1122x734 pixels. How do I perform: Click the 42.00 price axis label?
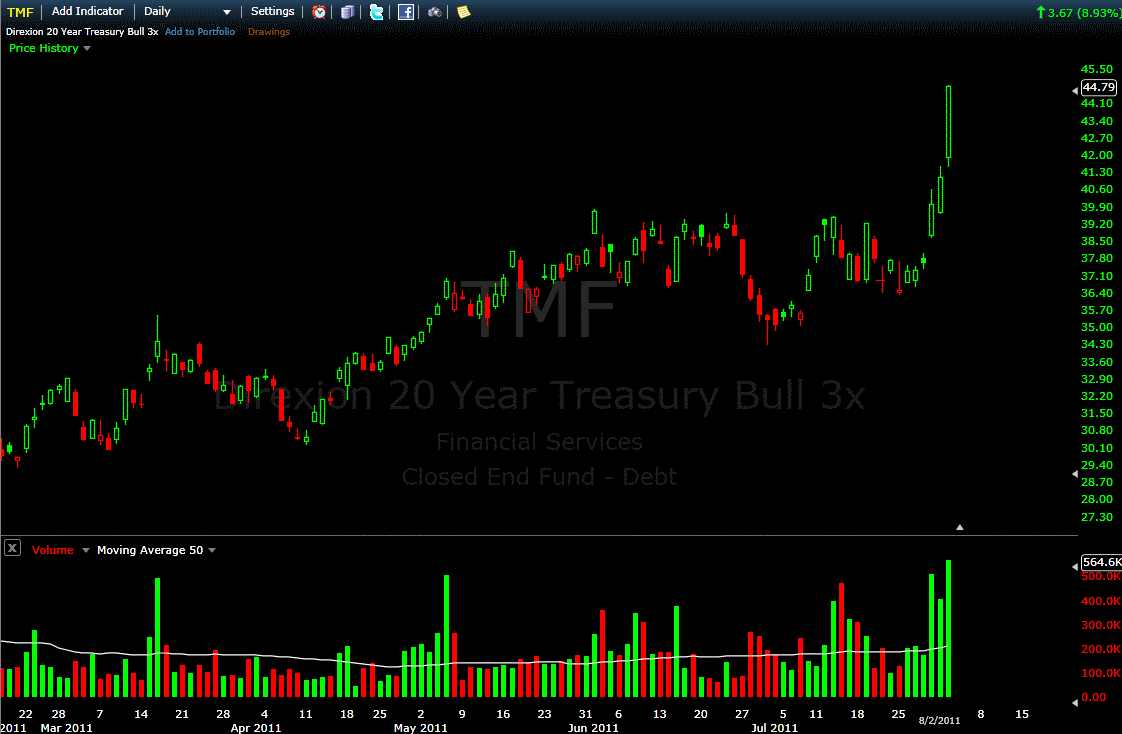pos(1097,155)
